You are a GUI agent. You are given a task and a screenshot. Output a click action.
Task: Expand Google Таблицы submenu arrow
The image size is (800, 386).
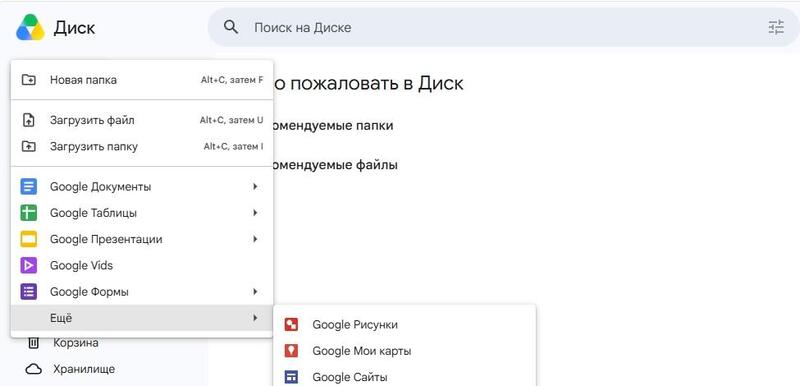point(255,213)
